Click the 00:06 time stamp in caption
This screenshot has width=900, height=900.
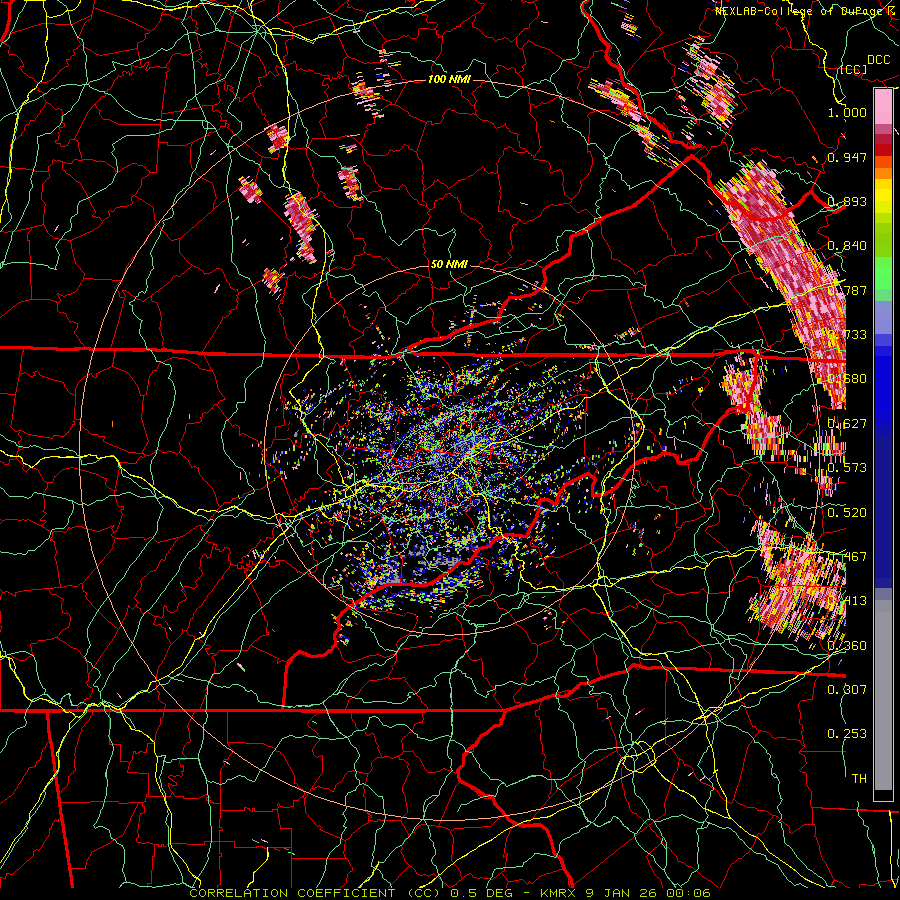click(x=688, y=893)
